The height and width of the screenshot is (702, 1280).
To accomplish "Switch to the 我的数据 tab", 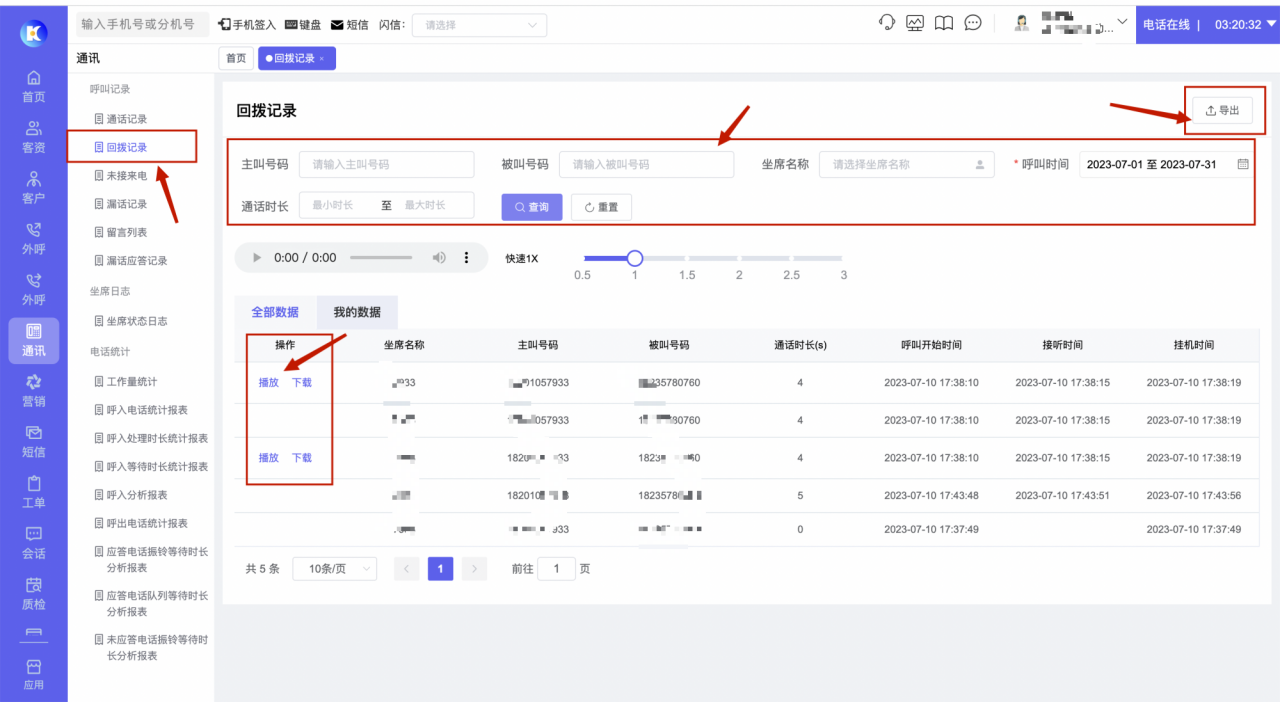I will pyautogui.click(x=357, y=312).
